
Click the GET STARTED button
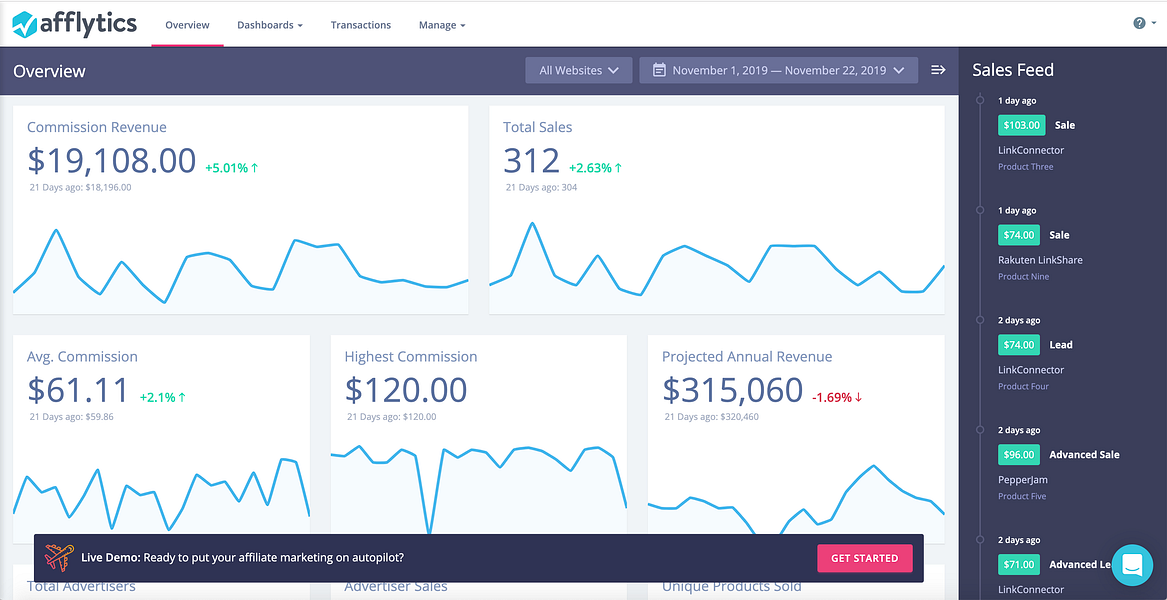(865, 558)
